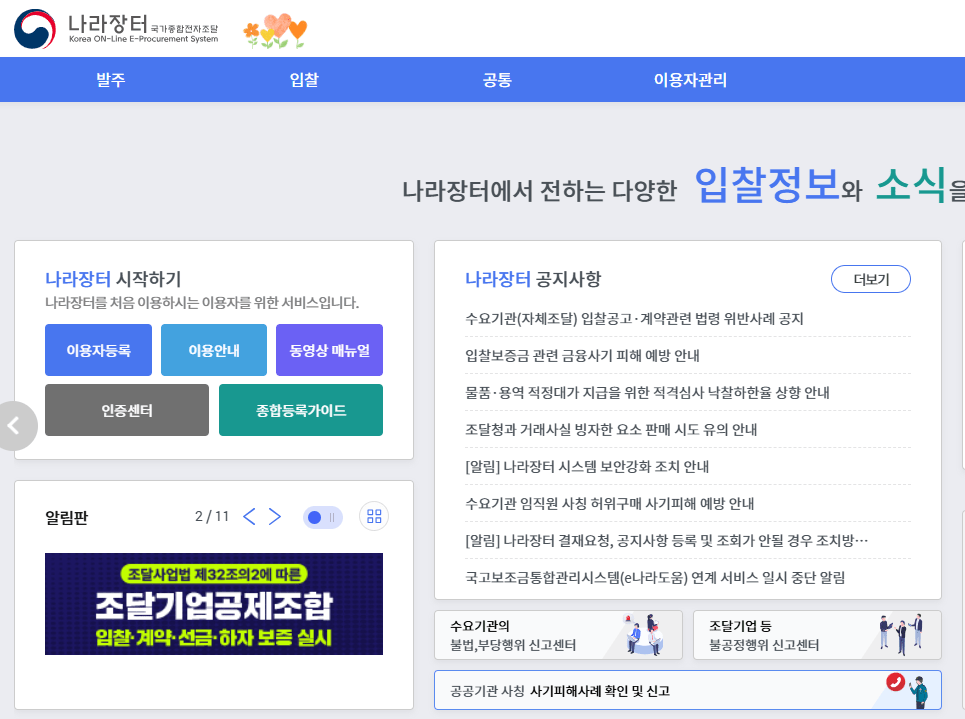Open the 발주 menu
Screen dimensions: 965x719
click(x=111, y=79)
